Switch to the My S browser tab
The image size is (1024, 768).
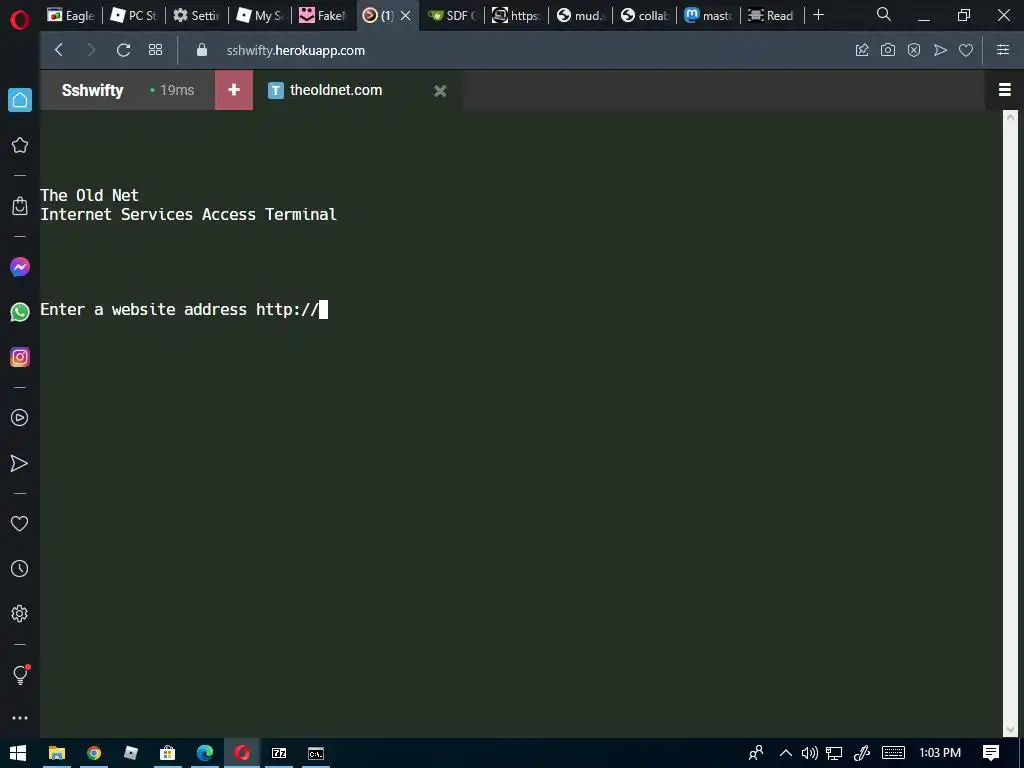coord(259,15)
